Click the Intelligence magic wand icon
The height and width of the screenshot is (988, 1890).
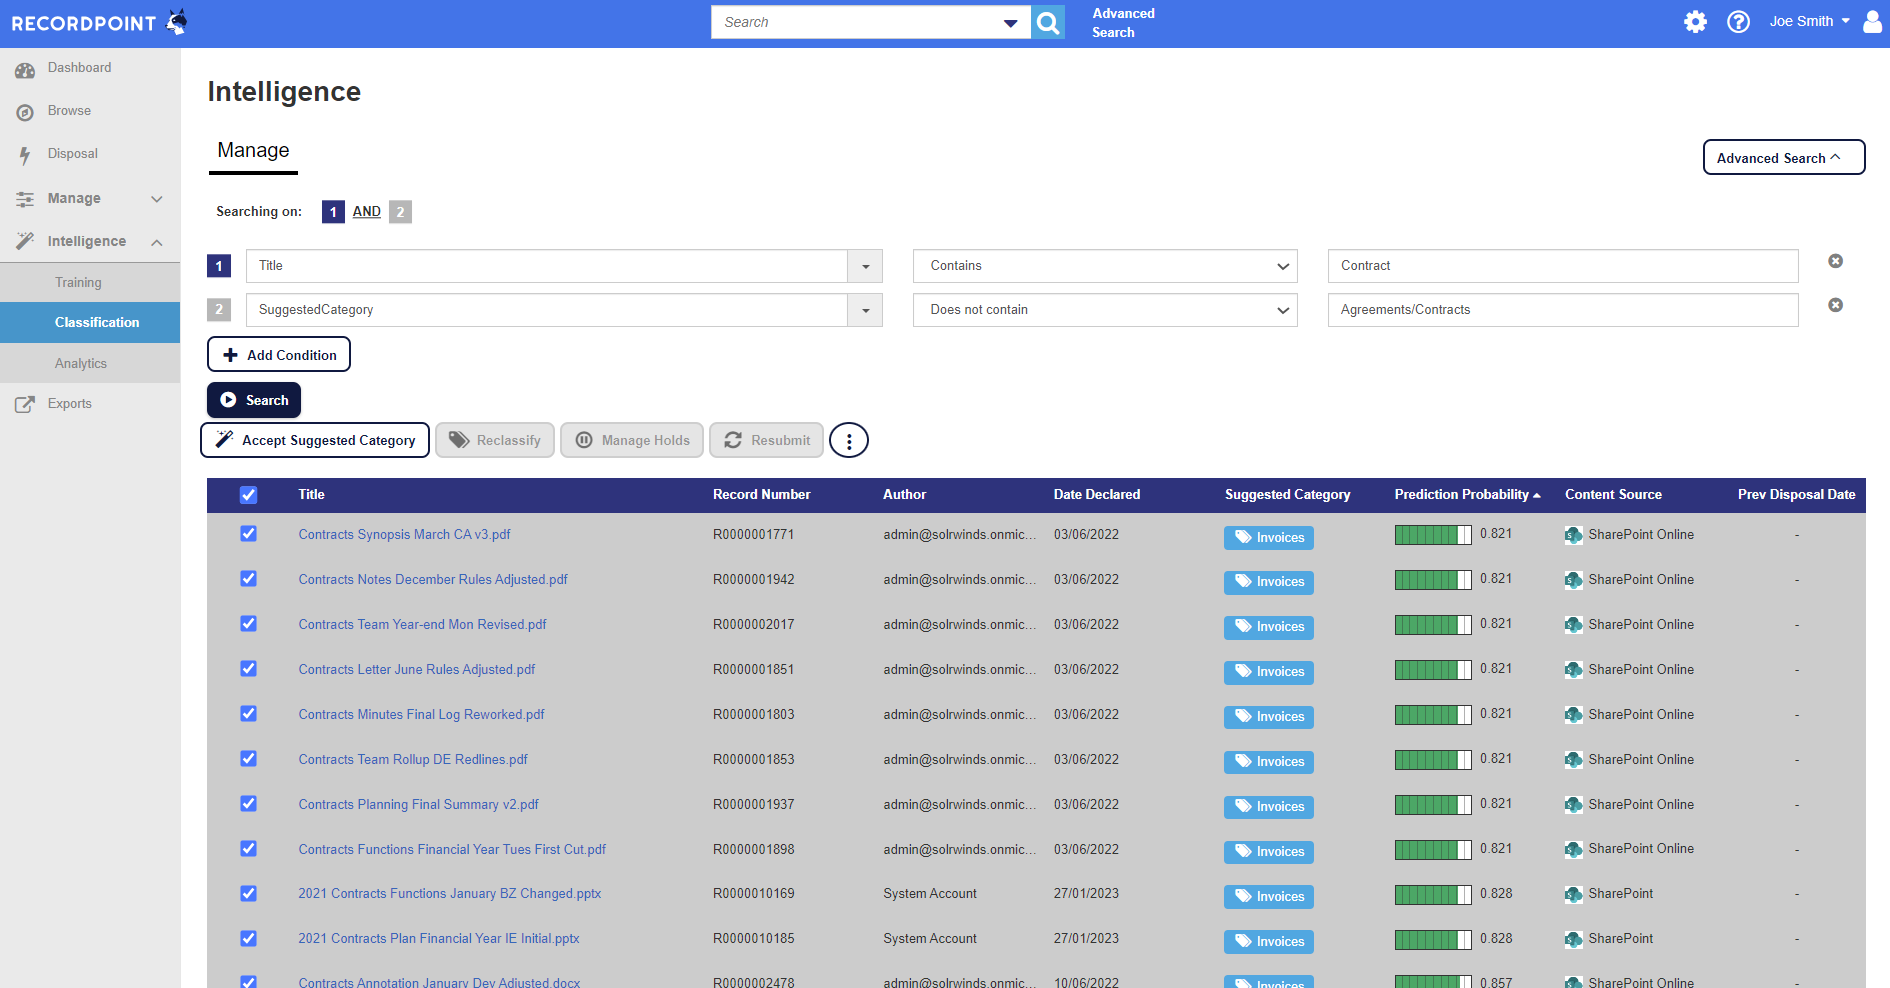click(25, 241)
